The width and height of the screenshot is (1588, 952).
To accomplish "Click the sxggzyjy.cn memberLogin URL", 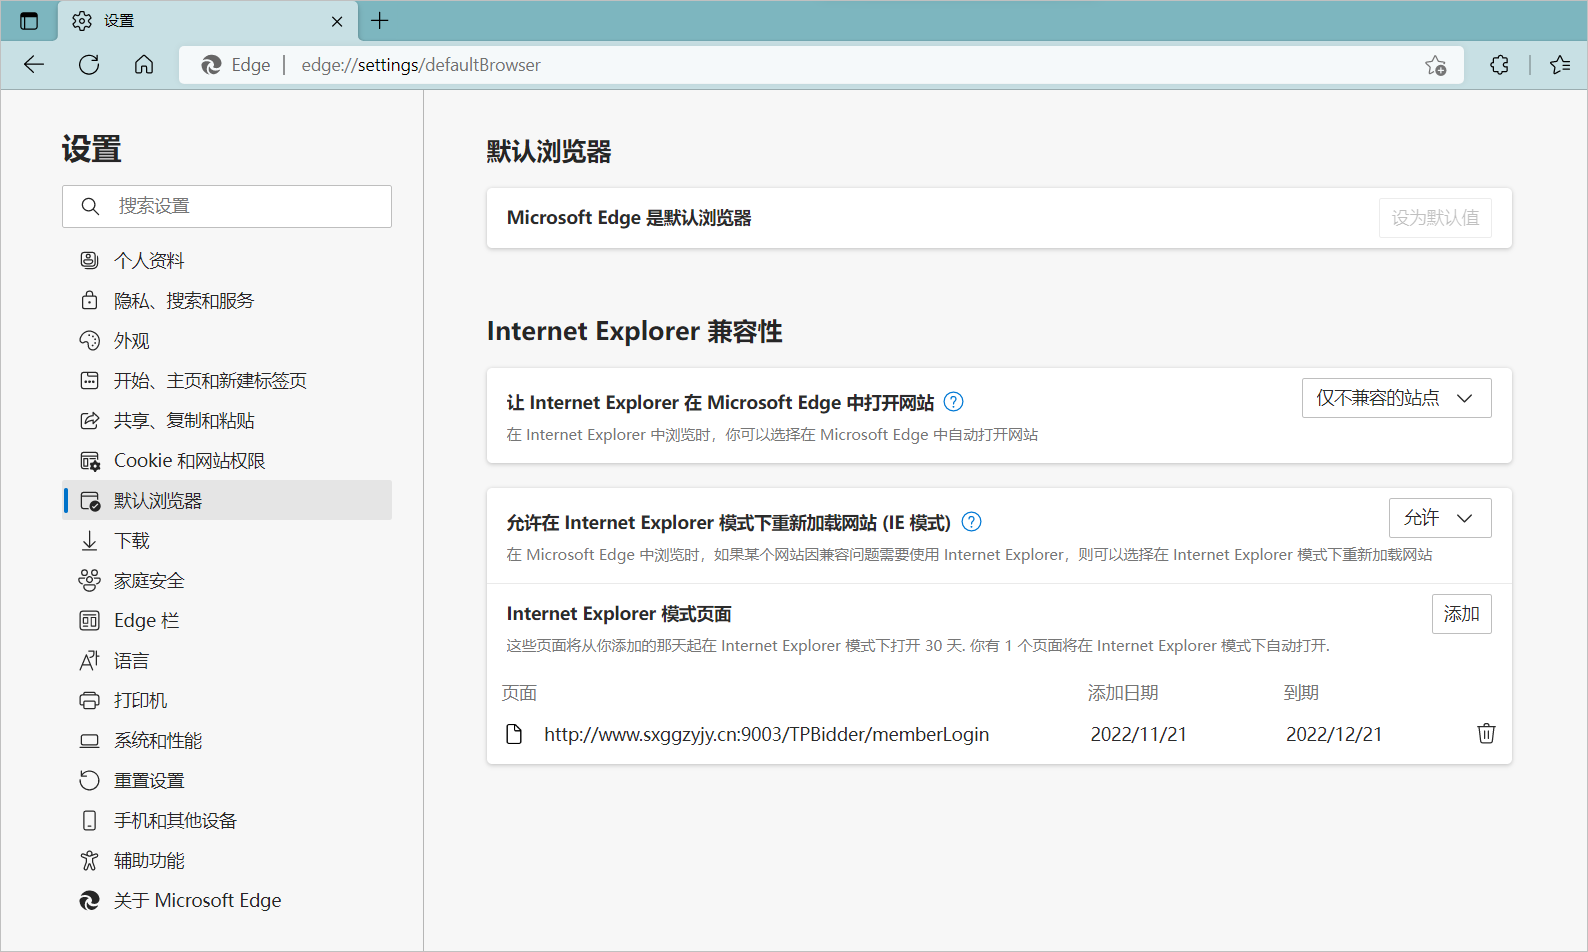I will pyautogui.click(x=766, y=734).
